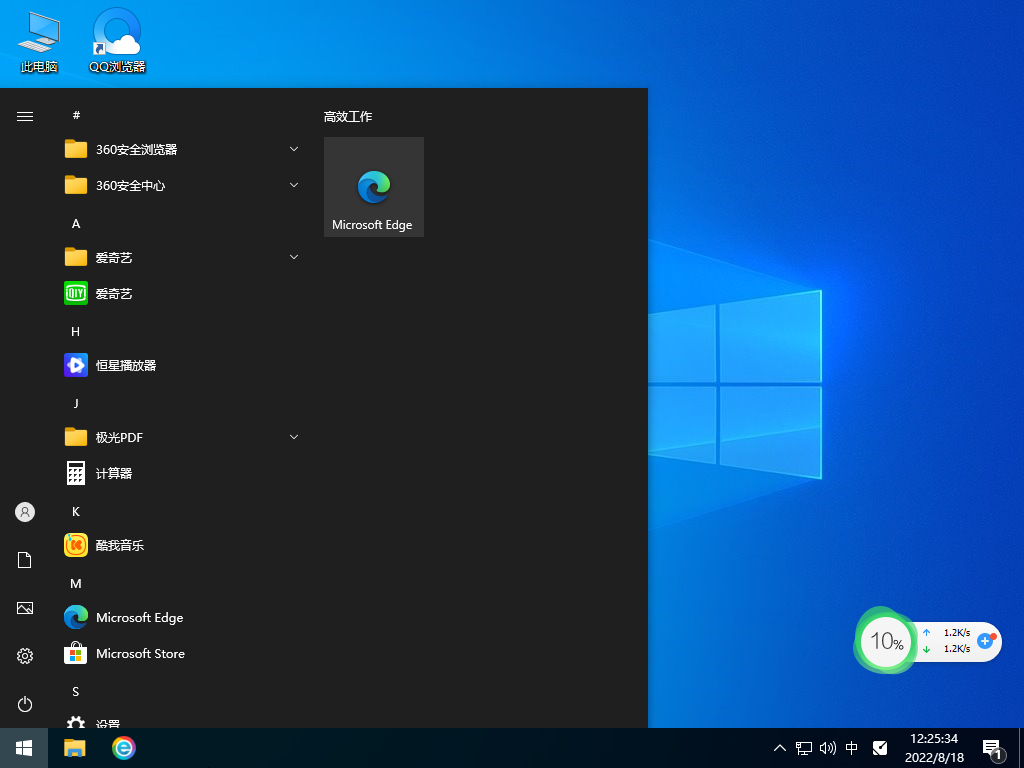Launch Microsoft Store from the app list
This screenshot has height=768, width=1024.
138,653
